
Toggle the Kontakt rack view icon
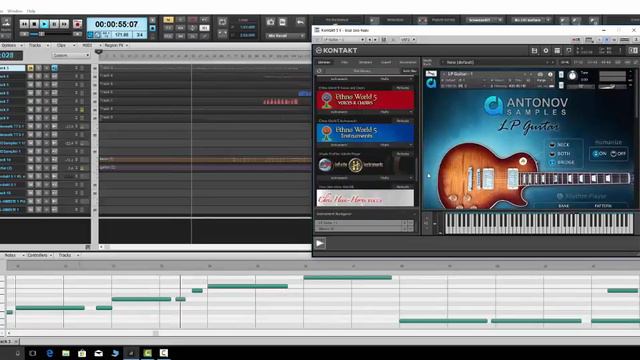pyautogui.click(x=557, y=51)
